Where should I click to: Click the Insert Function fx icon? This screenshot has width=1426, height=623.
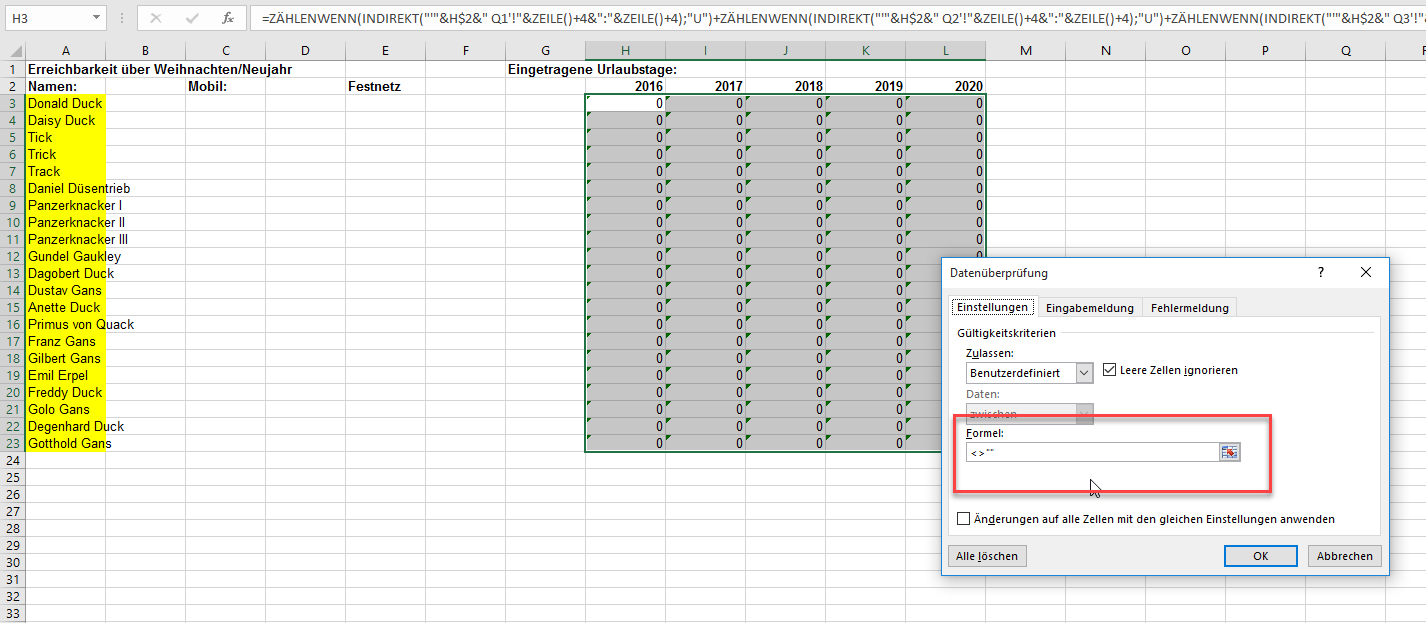[x=227, y=18]
